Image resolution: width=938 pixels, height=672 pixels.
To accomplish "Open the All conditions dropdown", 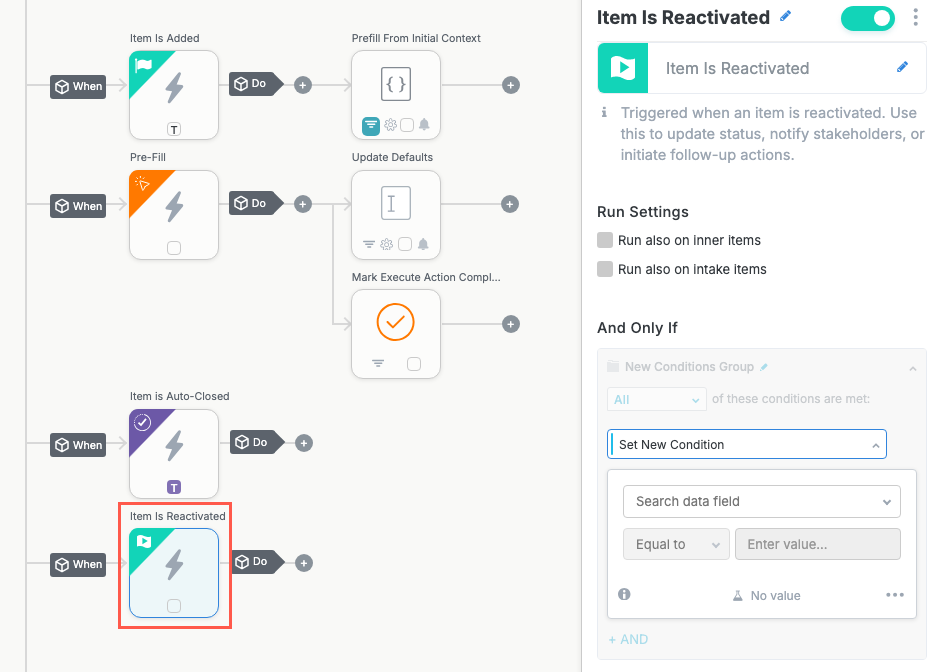I will (657, 399).
